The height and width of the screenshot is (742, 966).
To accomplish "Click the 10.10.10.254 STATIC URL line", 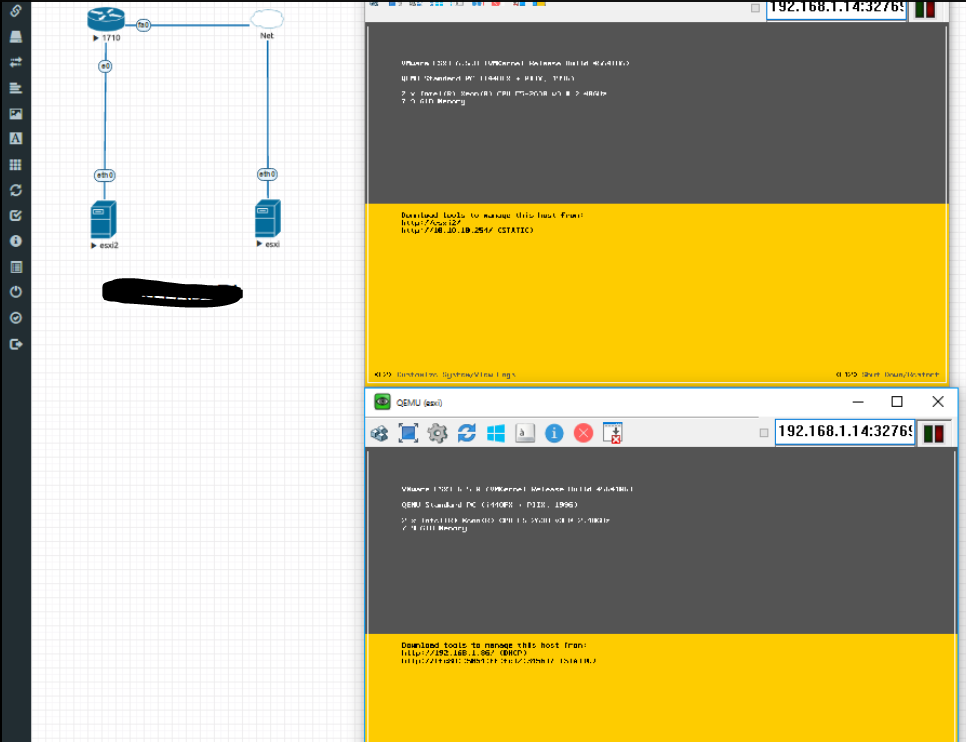I will coord(468,230).
